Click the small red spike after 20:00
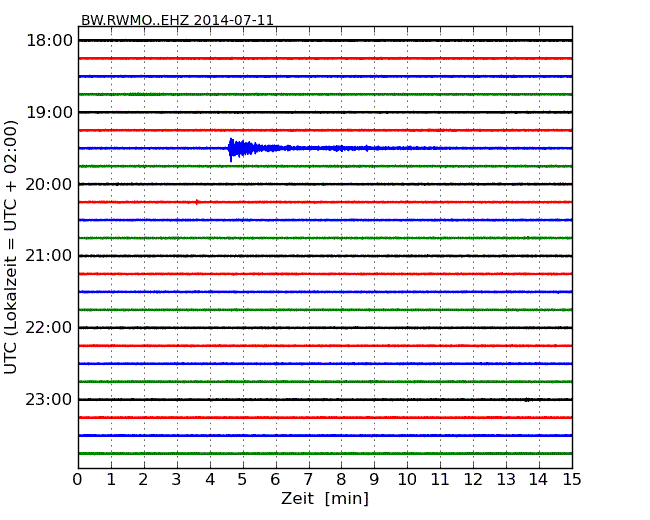 pos(197,202)
